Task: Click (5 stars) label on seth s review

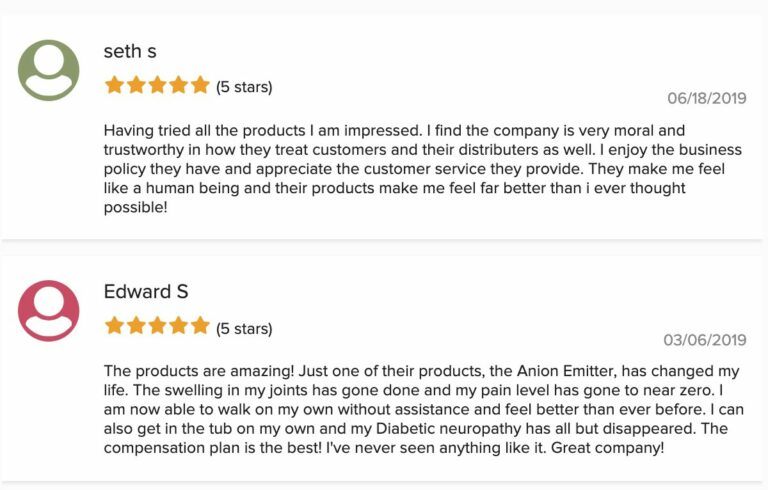Action: click(244, 87)
